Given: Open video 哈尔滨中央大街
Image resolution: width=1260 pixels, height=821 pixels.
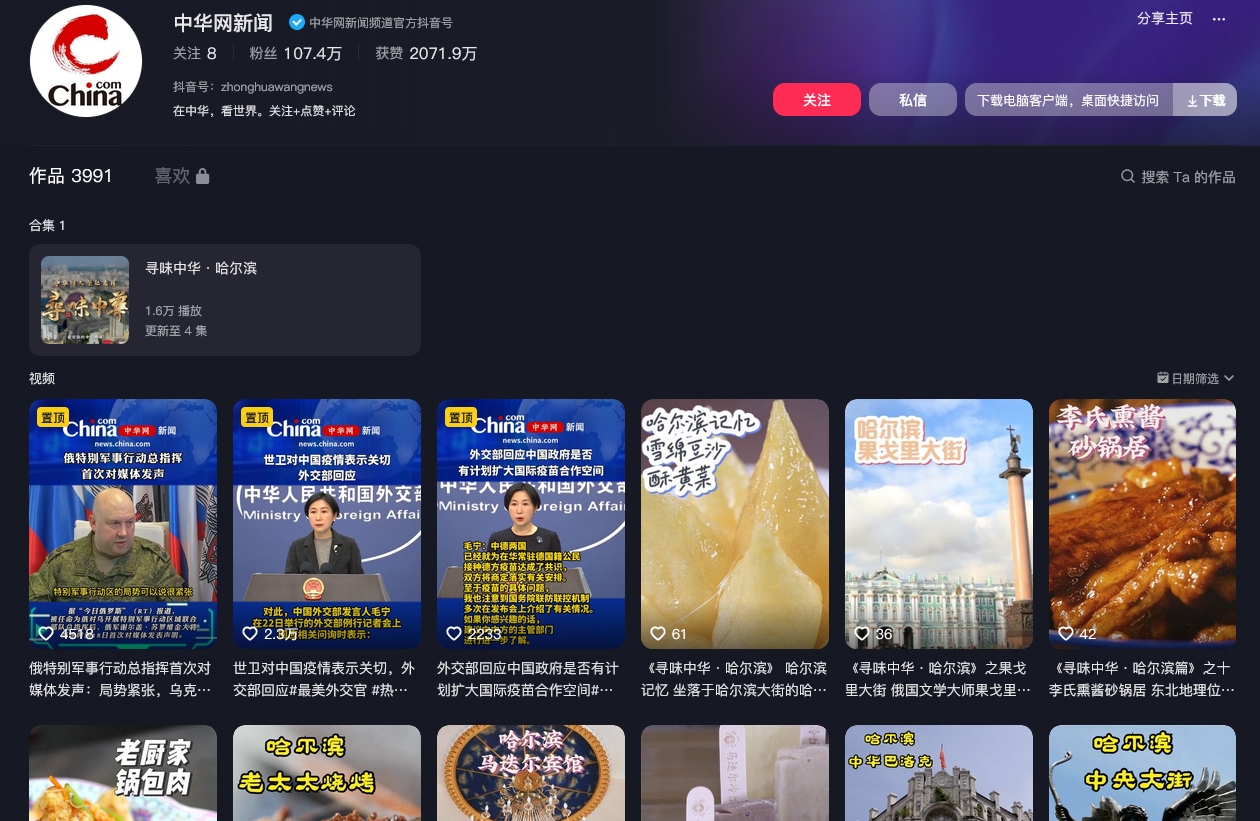Looking at the screenshot, I should pos(1143,773).
